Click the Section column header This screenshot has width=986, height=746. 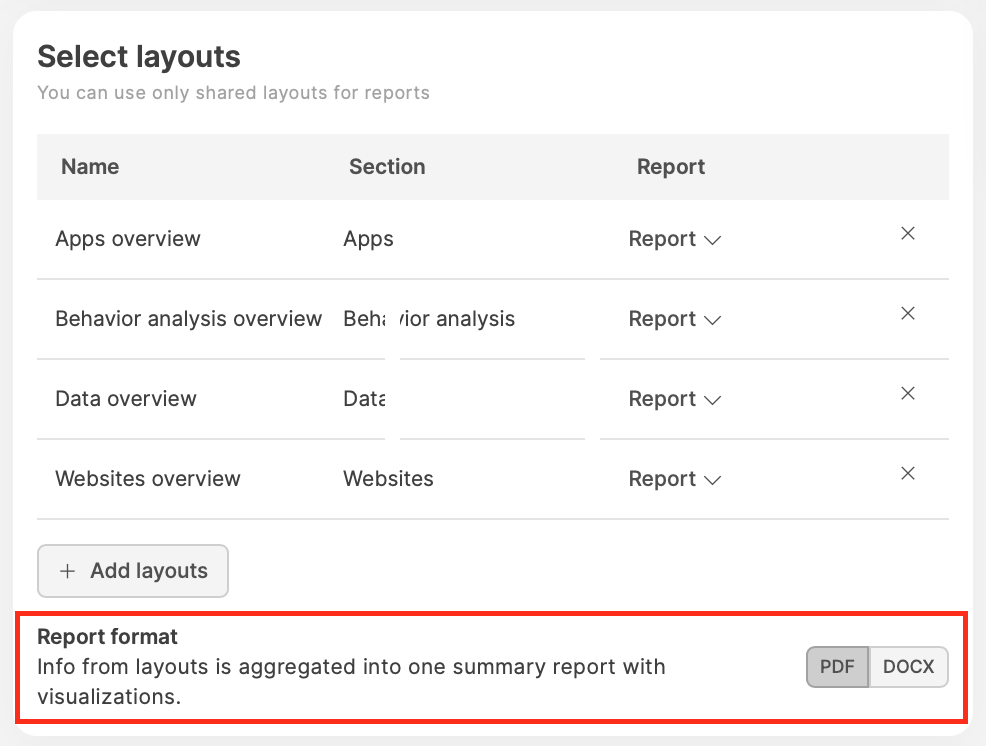(387, 167)
